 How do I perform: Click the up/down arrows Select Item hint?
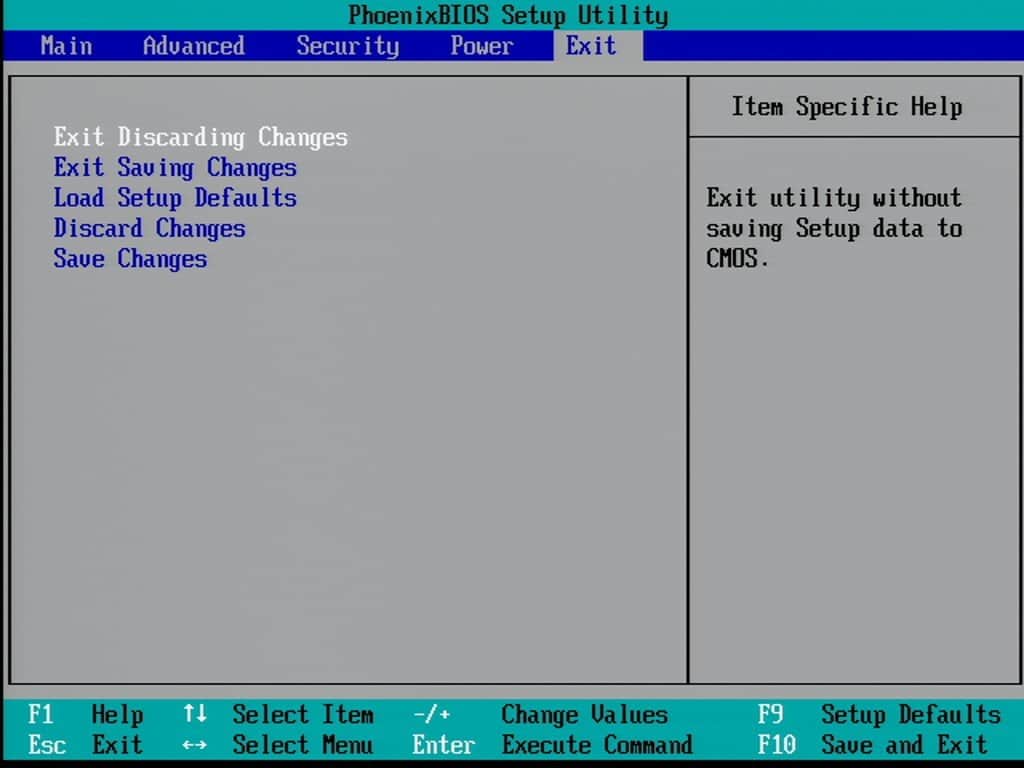coord(278,714)
